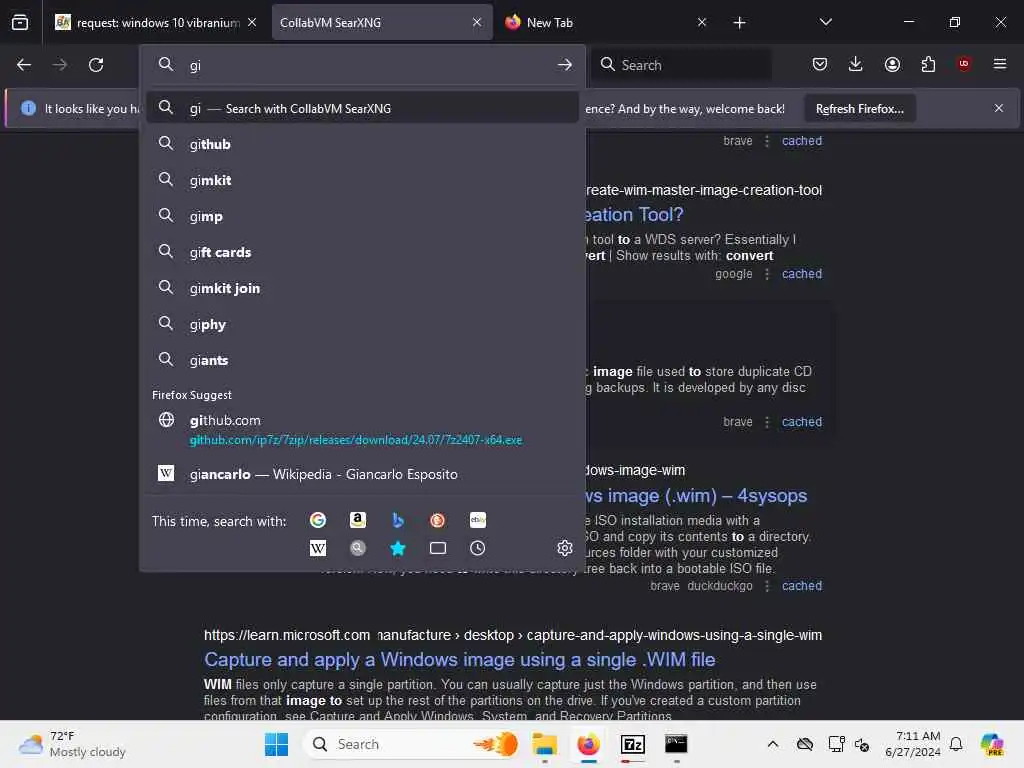Open the clock showing 7:11 AM
The image size is (1024, 768).
coord(912,744)
